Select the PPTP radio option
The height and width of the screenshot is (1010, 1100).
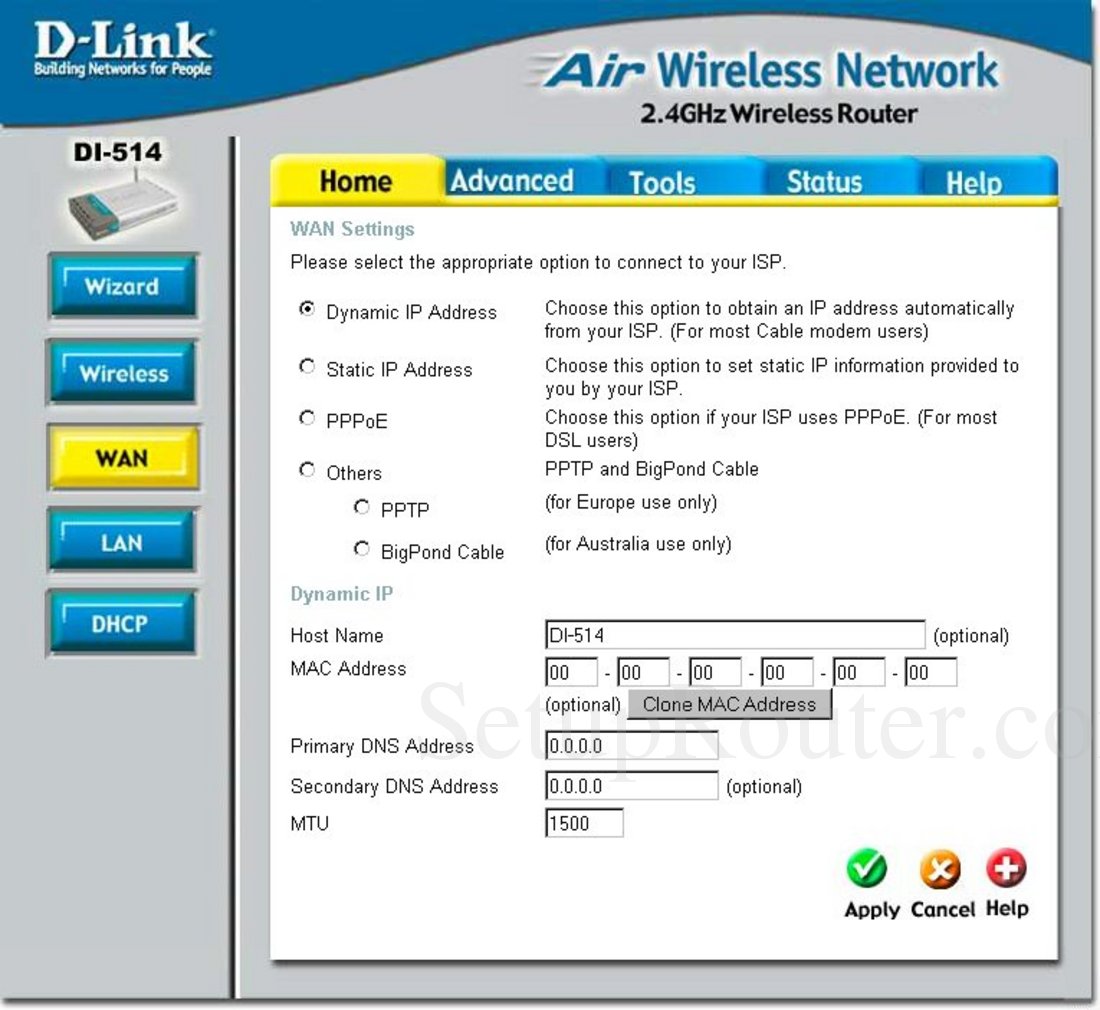pyautogui.click(x=362, y=508)
